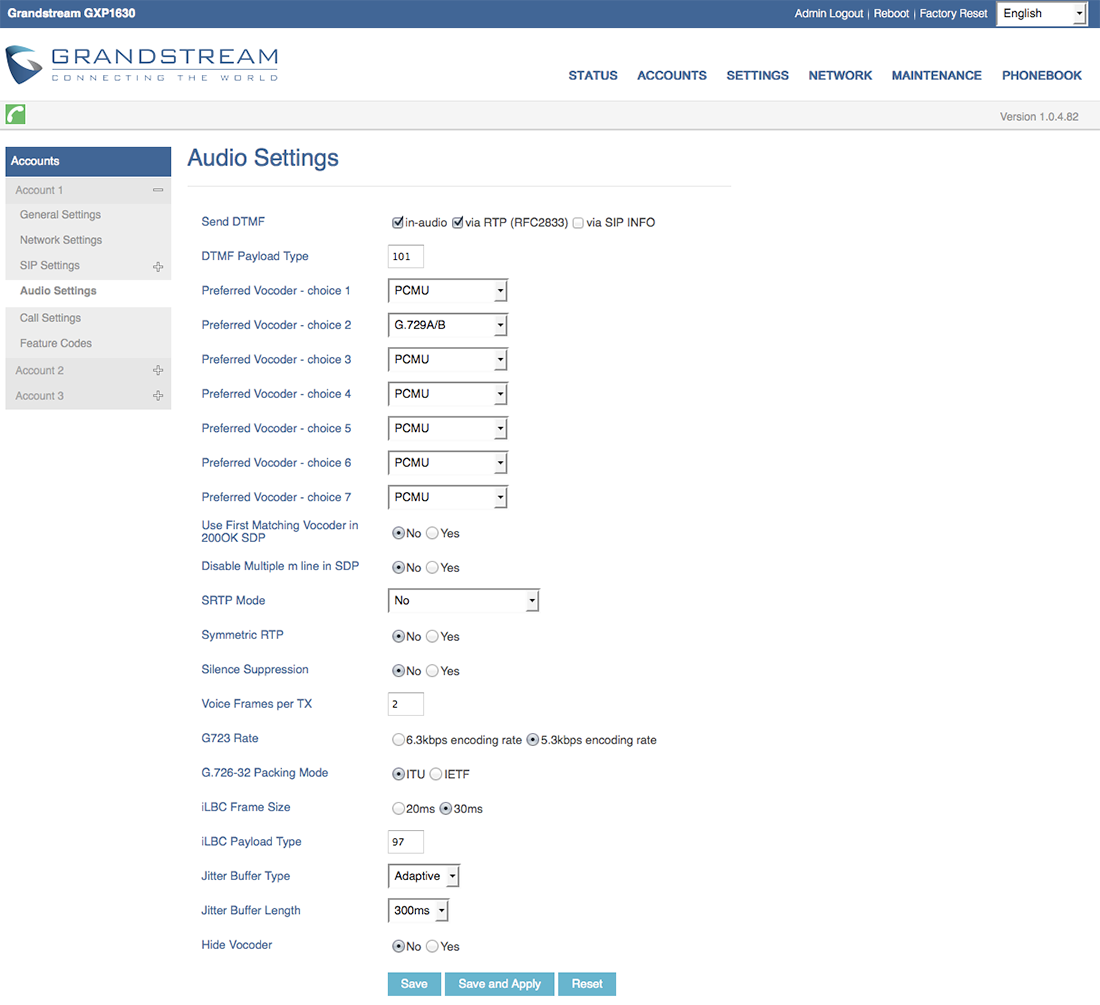Image resolution: width=1100 pixels, height=1005 pixels.
Task: Open the ACCOUNTS menu
Action: point(671,75)
